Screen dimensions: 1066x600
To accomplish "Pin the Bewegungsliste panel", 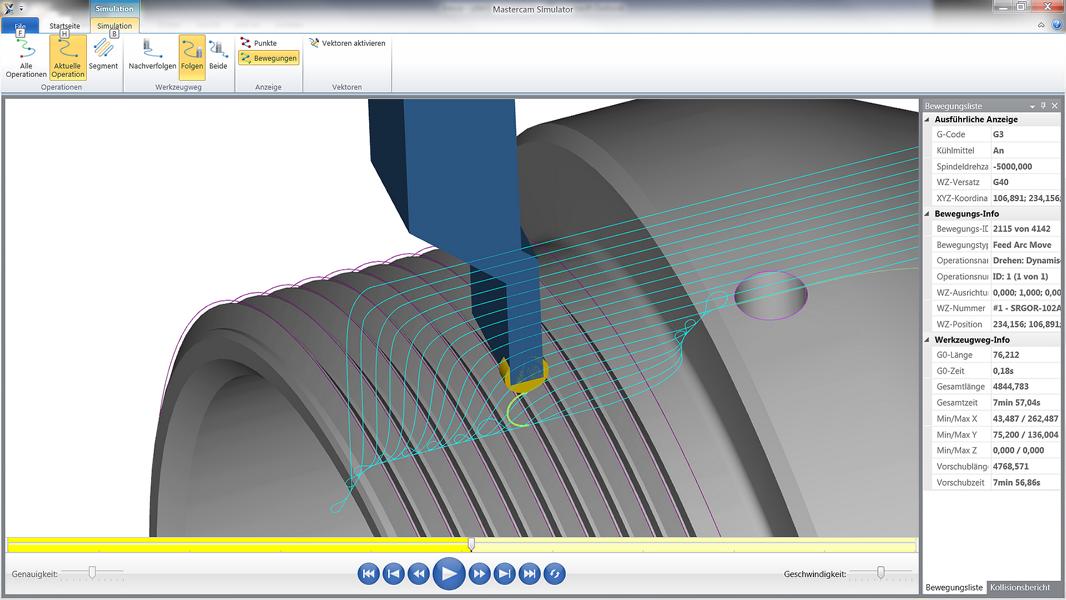I will pyautogui.click(x=1044, y=106).
